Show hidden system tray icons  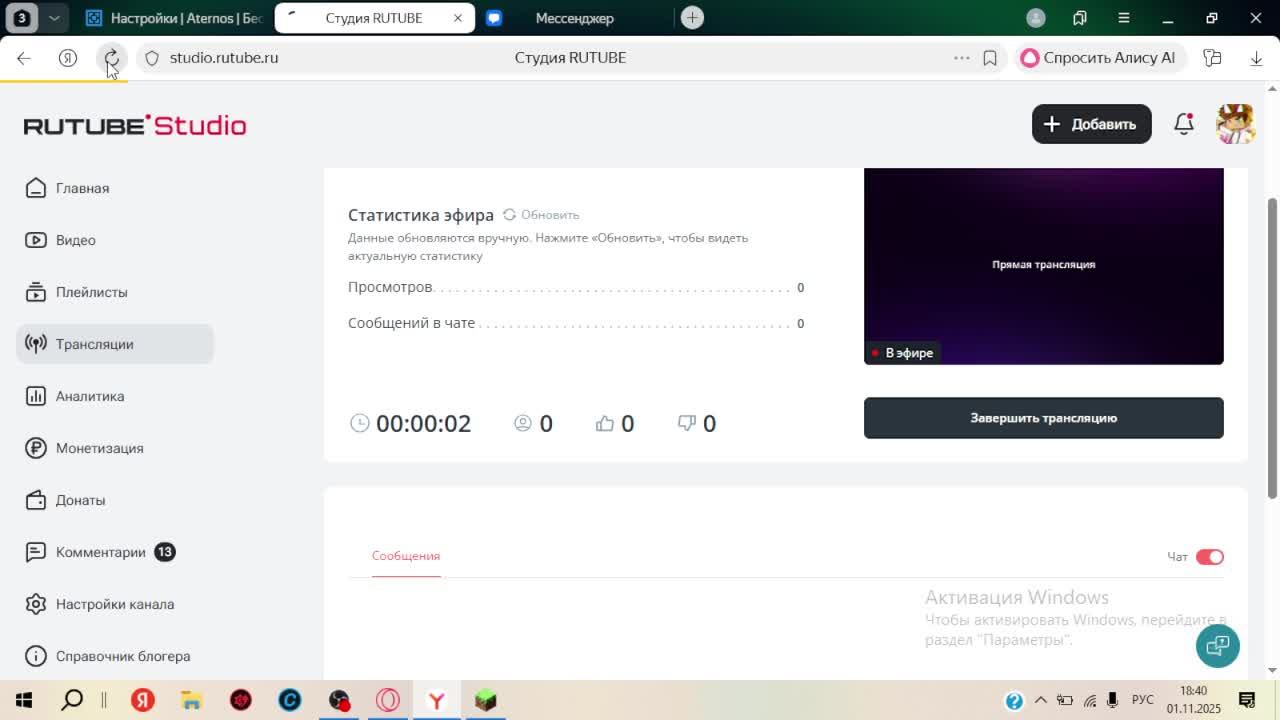pyautogui.click(x=1041, y=700)
